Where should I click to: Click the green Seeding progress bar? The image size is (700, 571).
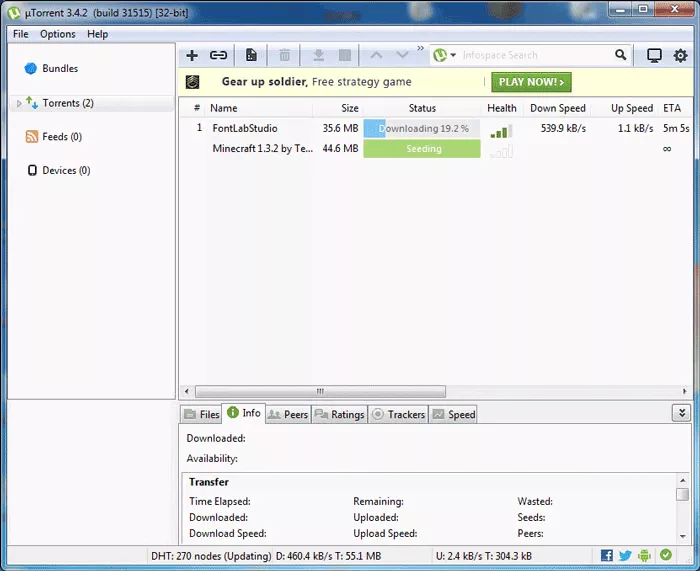pyautogui.click(x=422, y=149)
